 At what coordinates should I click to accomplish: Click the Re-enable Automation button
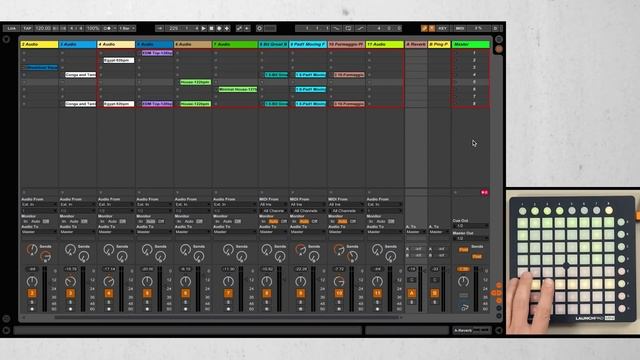tap(247, 28)
